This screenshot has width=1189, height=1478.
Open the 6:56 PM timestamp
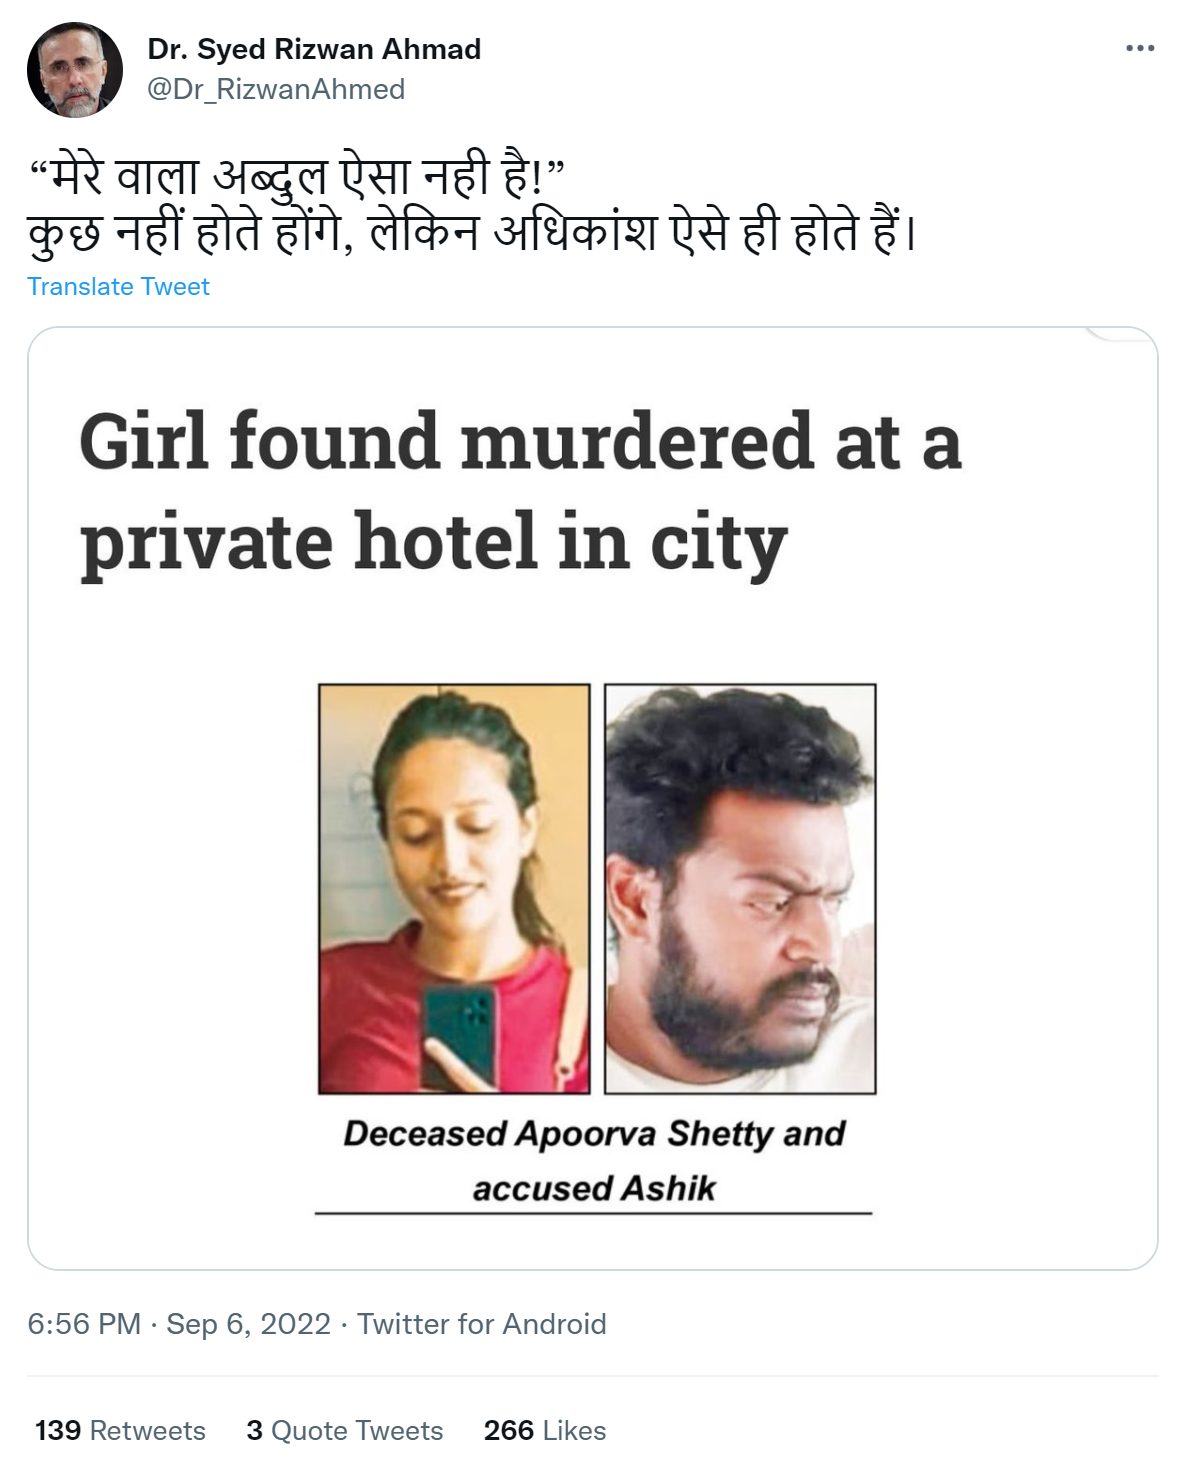tap(84, 1323)
